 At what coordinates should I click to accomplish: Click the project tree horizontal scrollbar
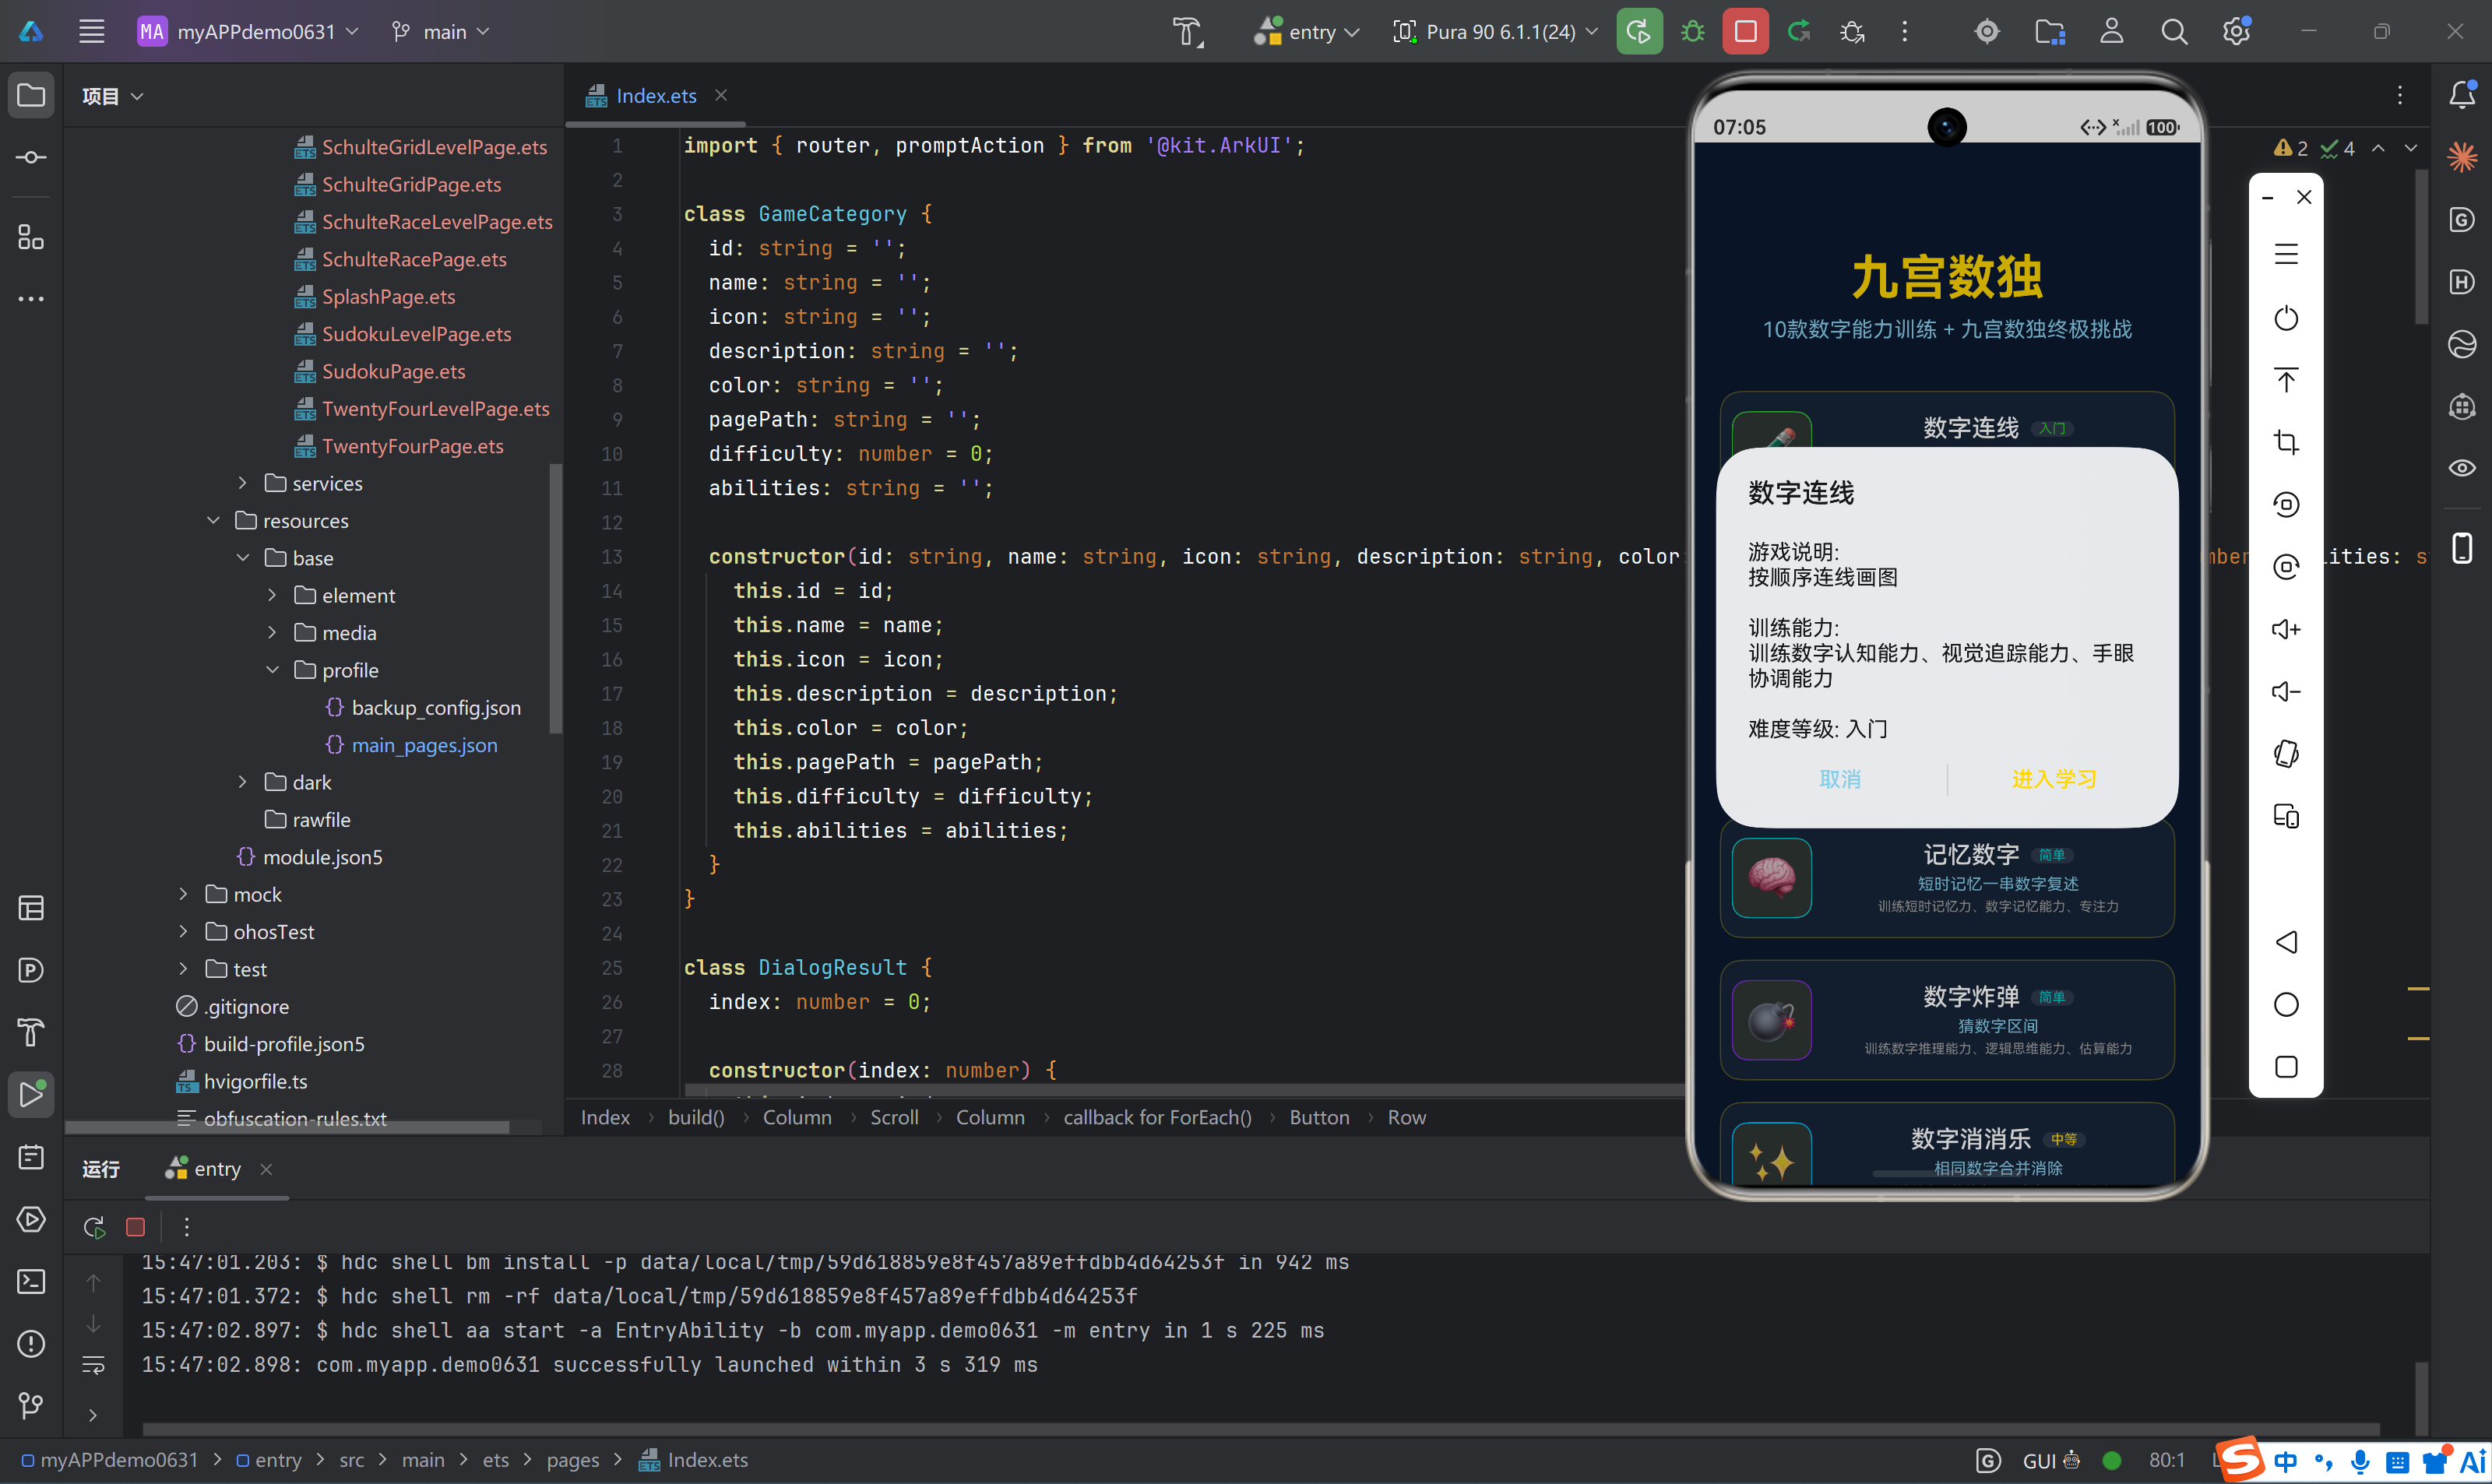[x=287, y=1127]
